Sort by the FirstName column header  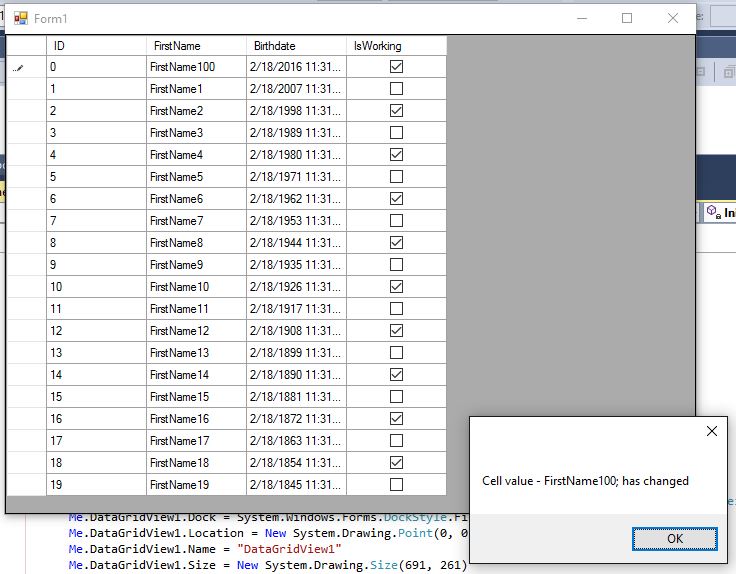tap(196, 46)
